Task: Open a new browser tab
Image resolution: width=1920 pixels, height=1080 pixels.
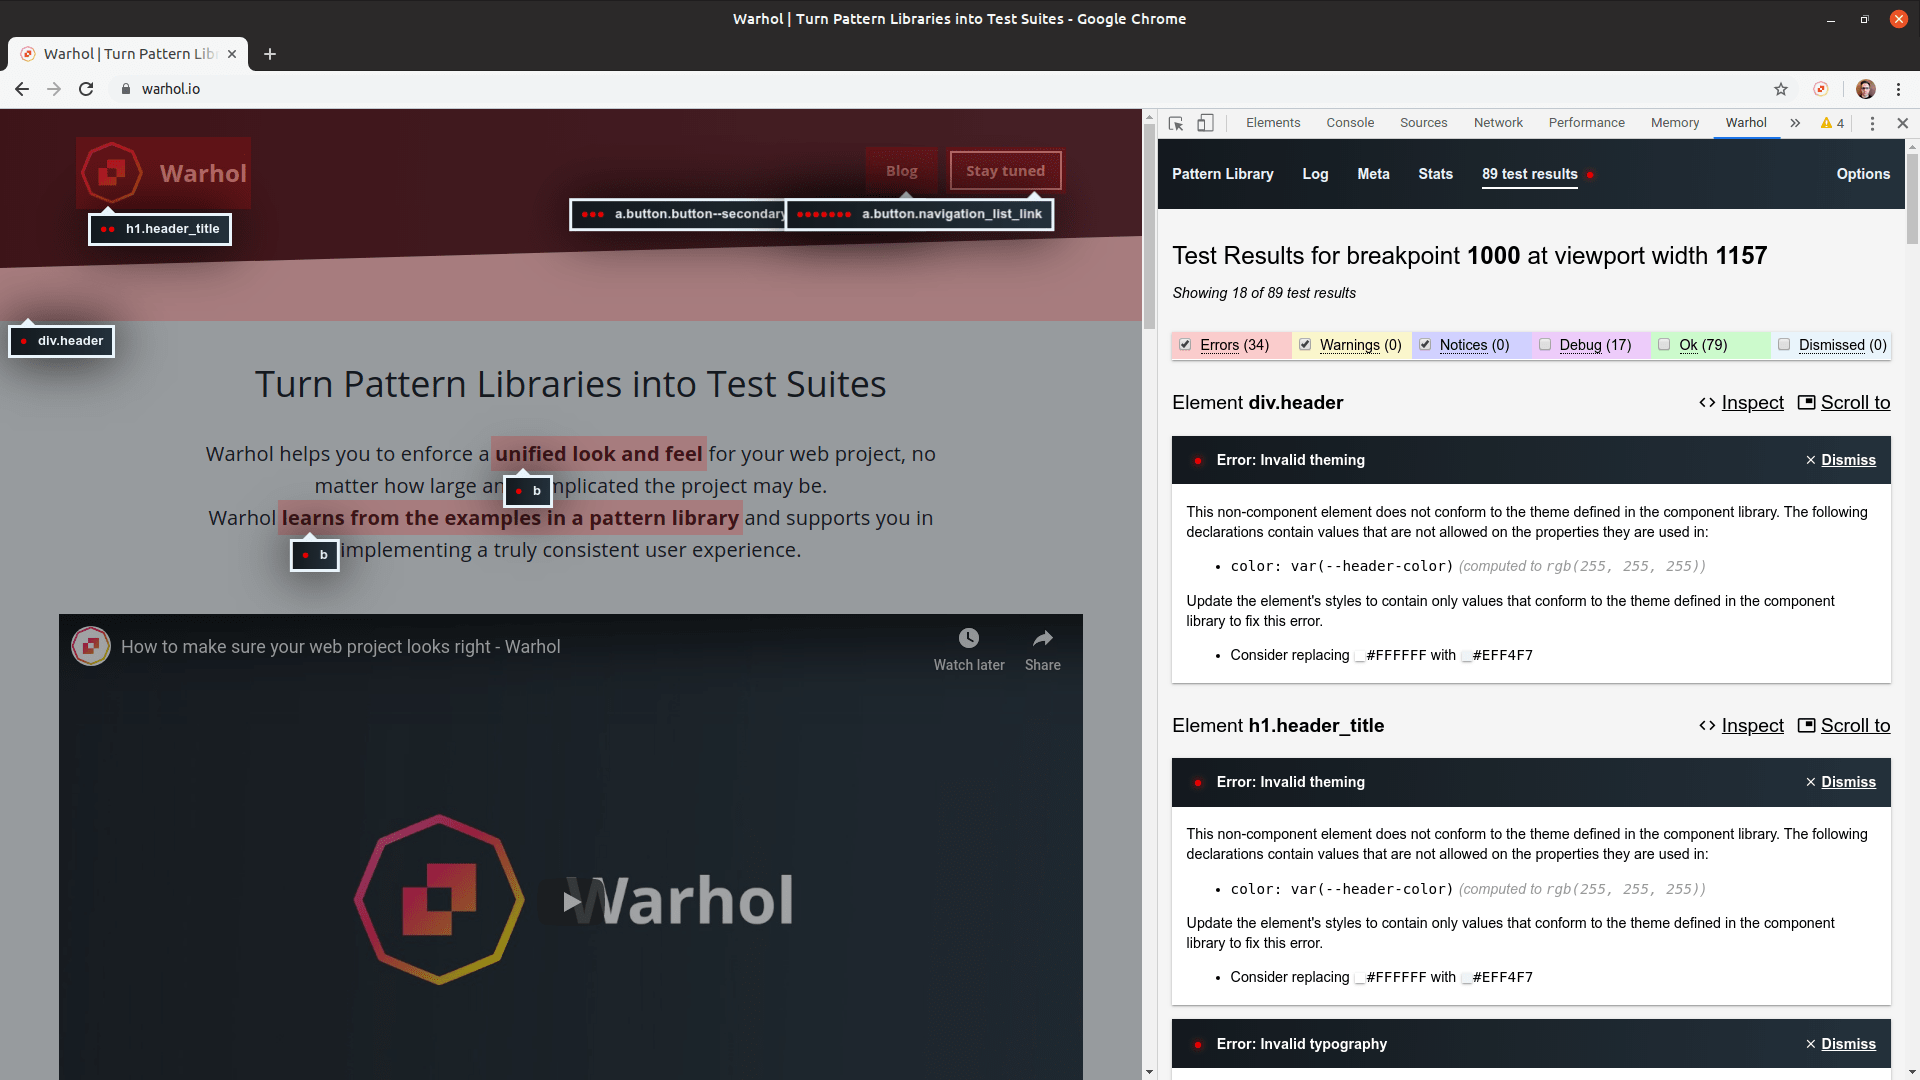Action: pos(270,54)
